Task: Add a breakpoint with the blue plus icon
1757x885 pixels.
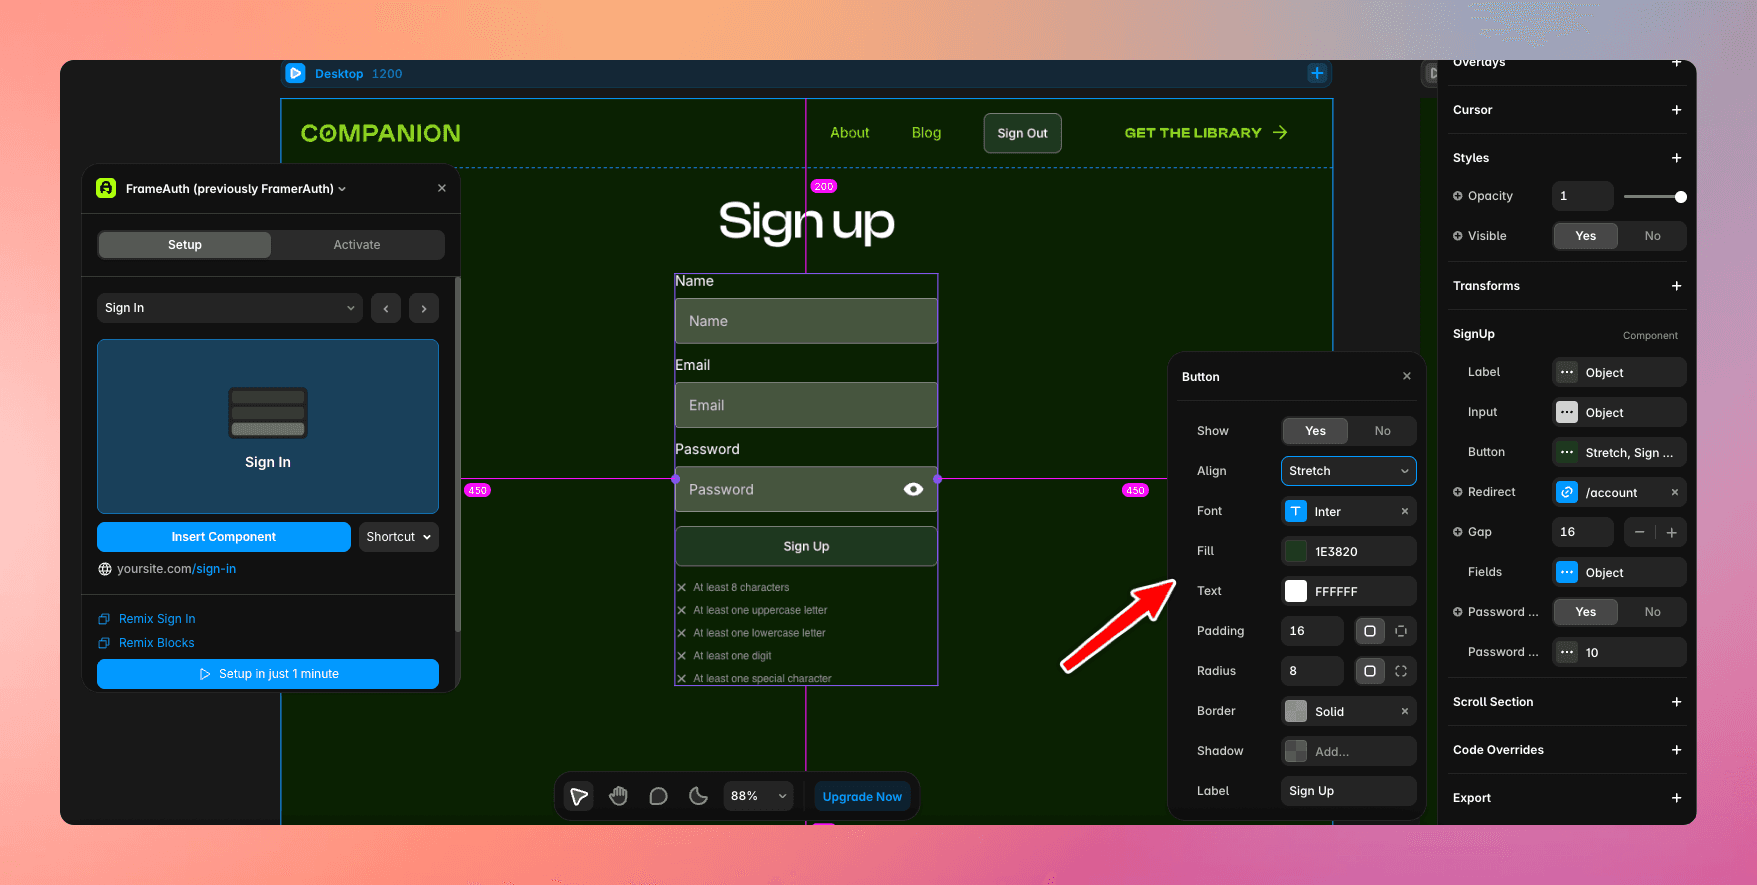Action: coord(1317,73)
